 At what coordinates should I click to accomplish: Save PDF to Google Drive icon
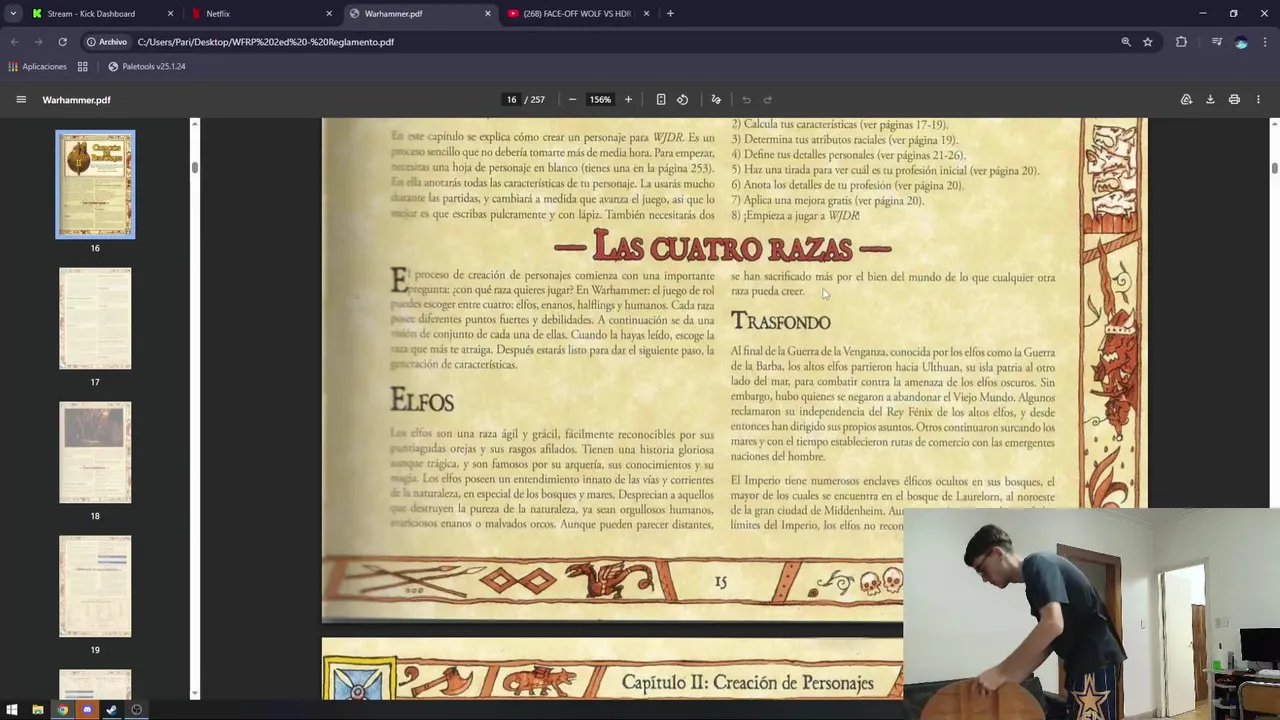[1186, 100]
